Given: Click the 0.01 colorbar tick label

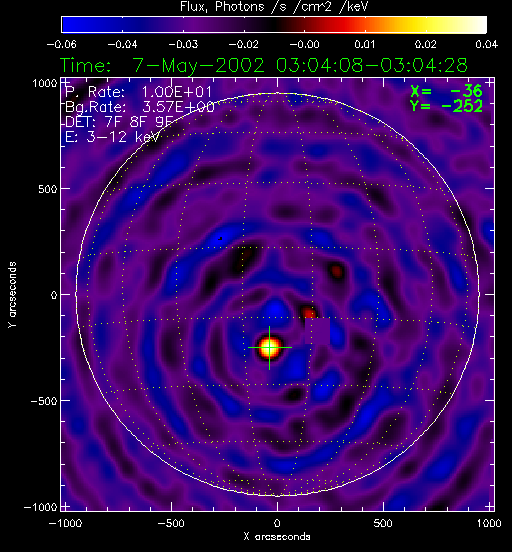Looking at the screenshot, I should 364,44.
